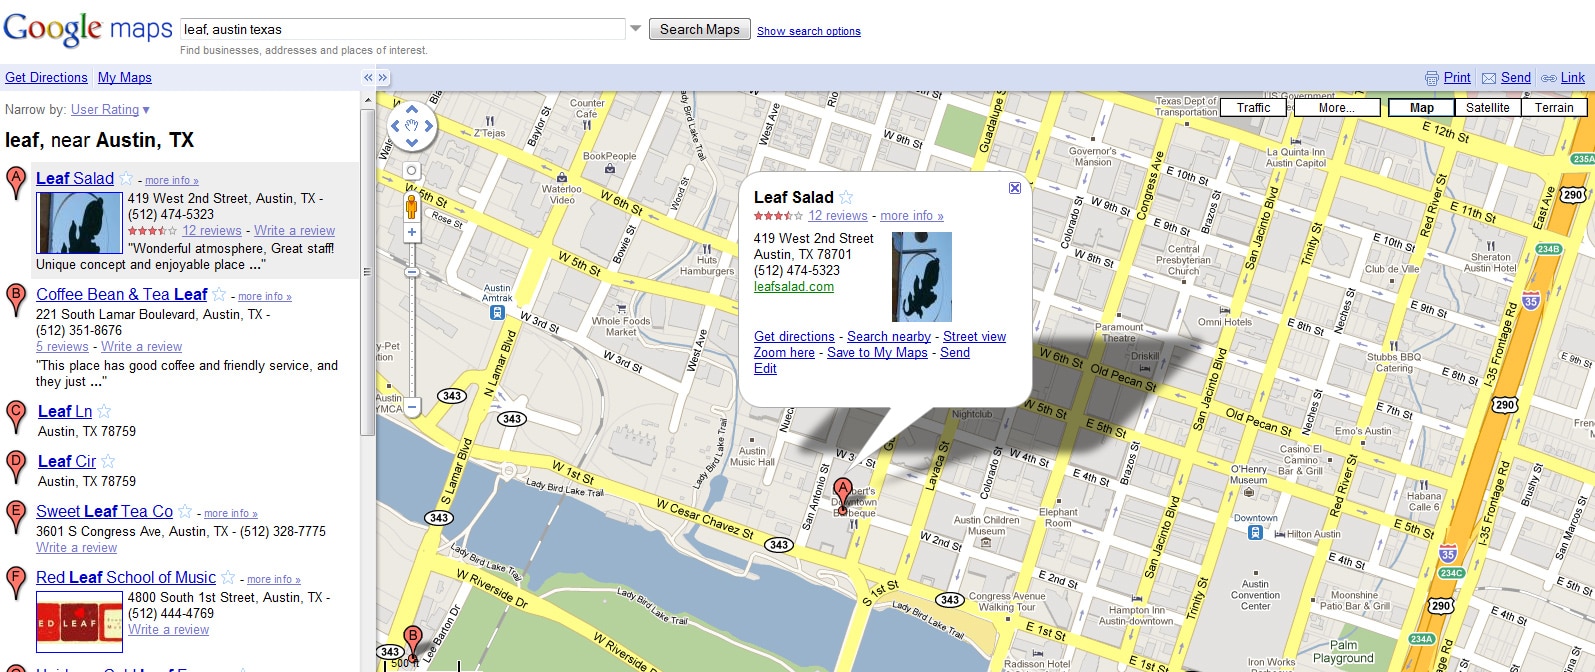Switch to Satellite map view

click(x=1487, y=108)
